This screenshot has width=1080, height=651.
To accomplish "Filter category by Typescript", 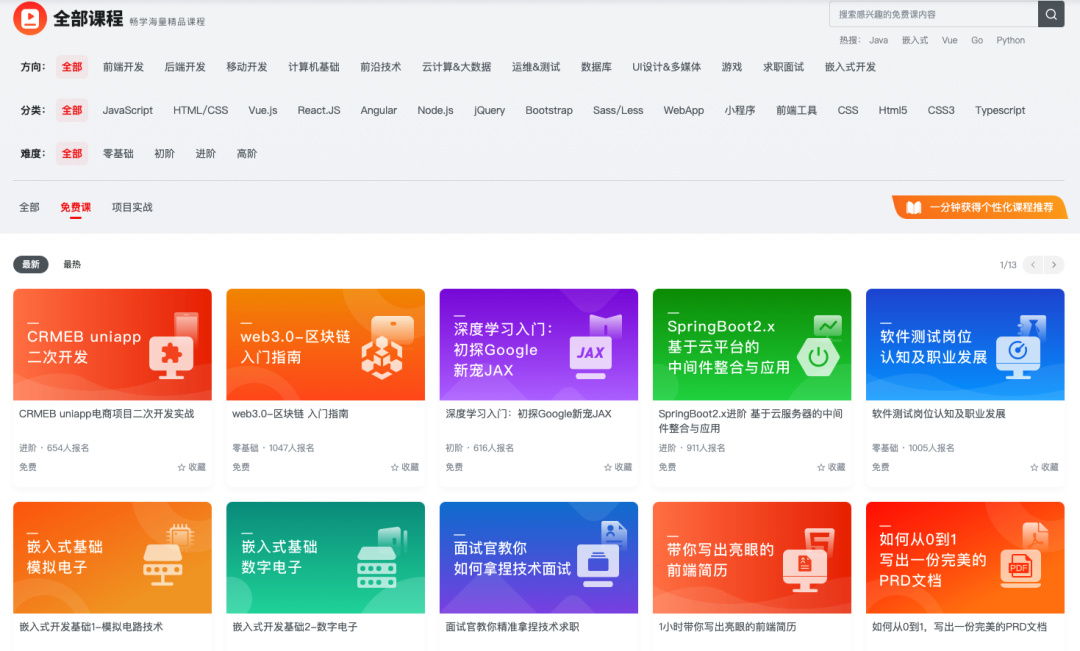I will 1000,110.
